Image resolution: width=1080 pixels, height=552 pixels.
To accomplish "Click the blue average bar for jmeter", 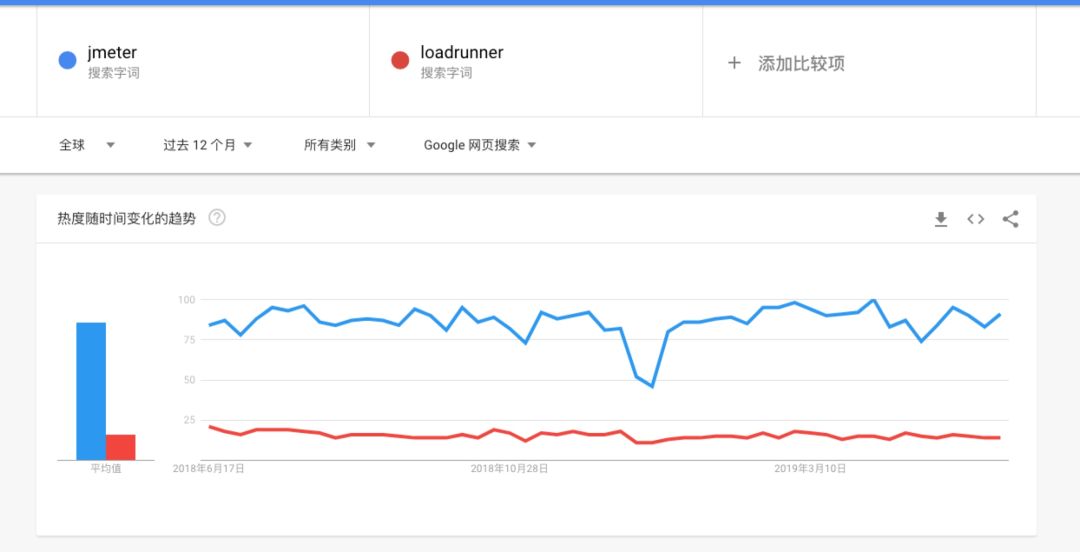I will [x=91, y=390].
